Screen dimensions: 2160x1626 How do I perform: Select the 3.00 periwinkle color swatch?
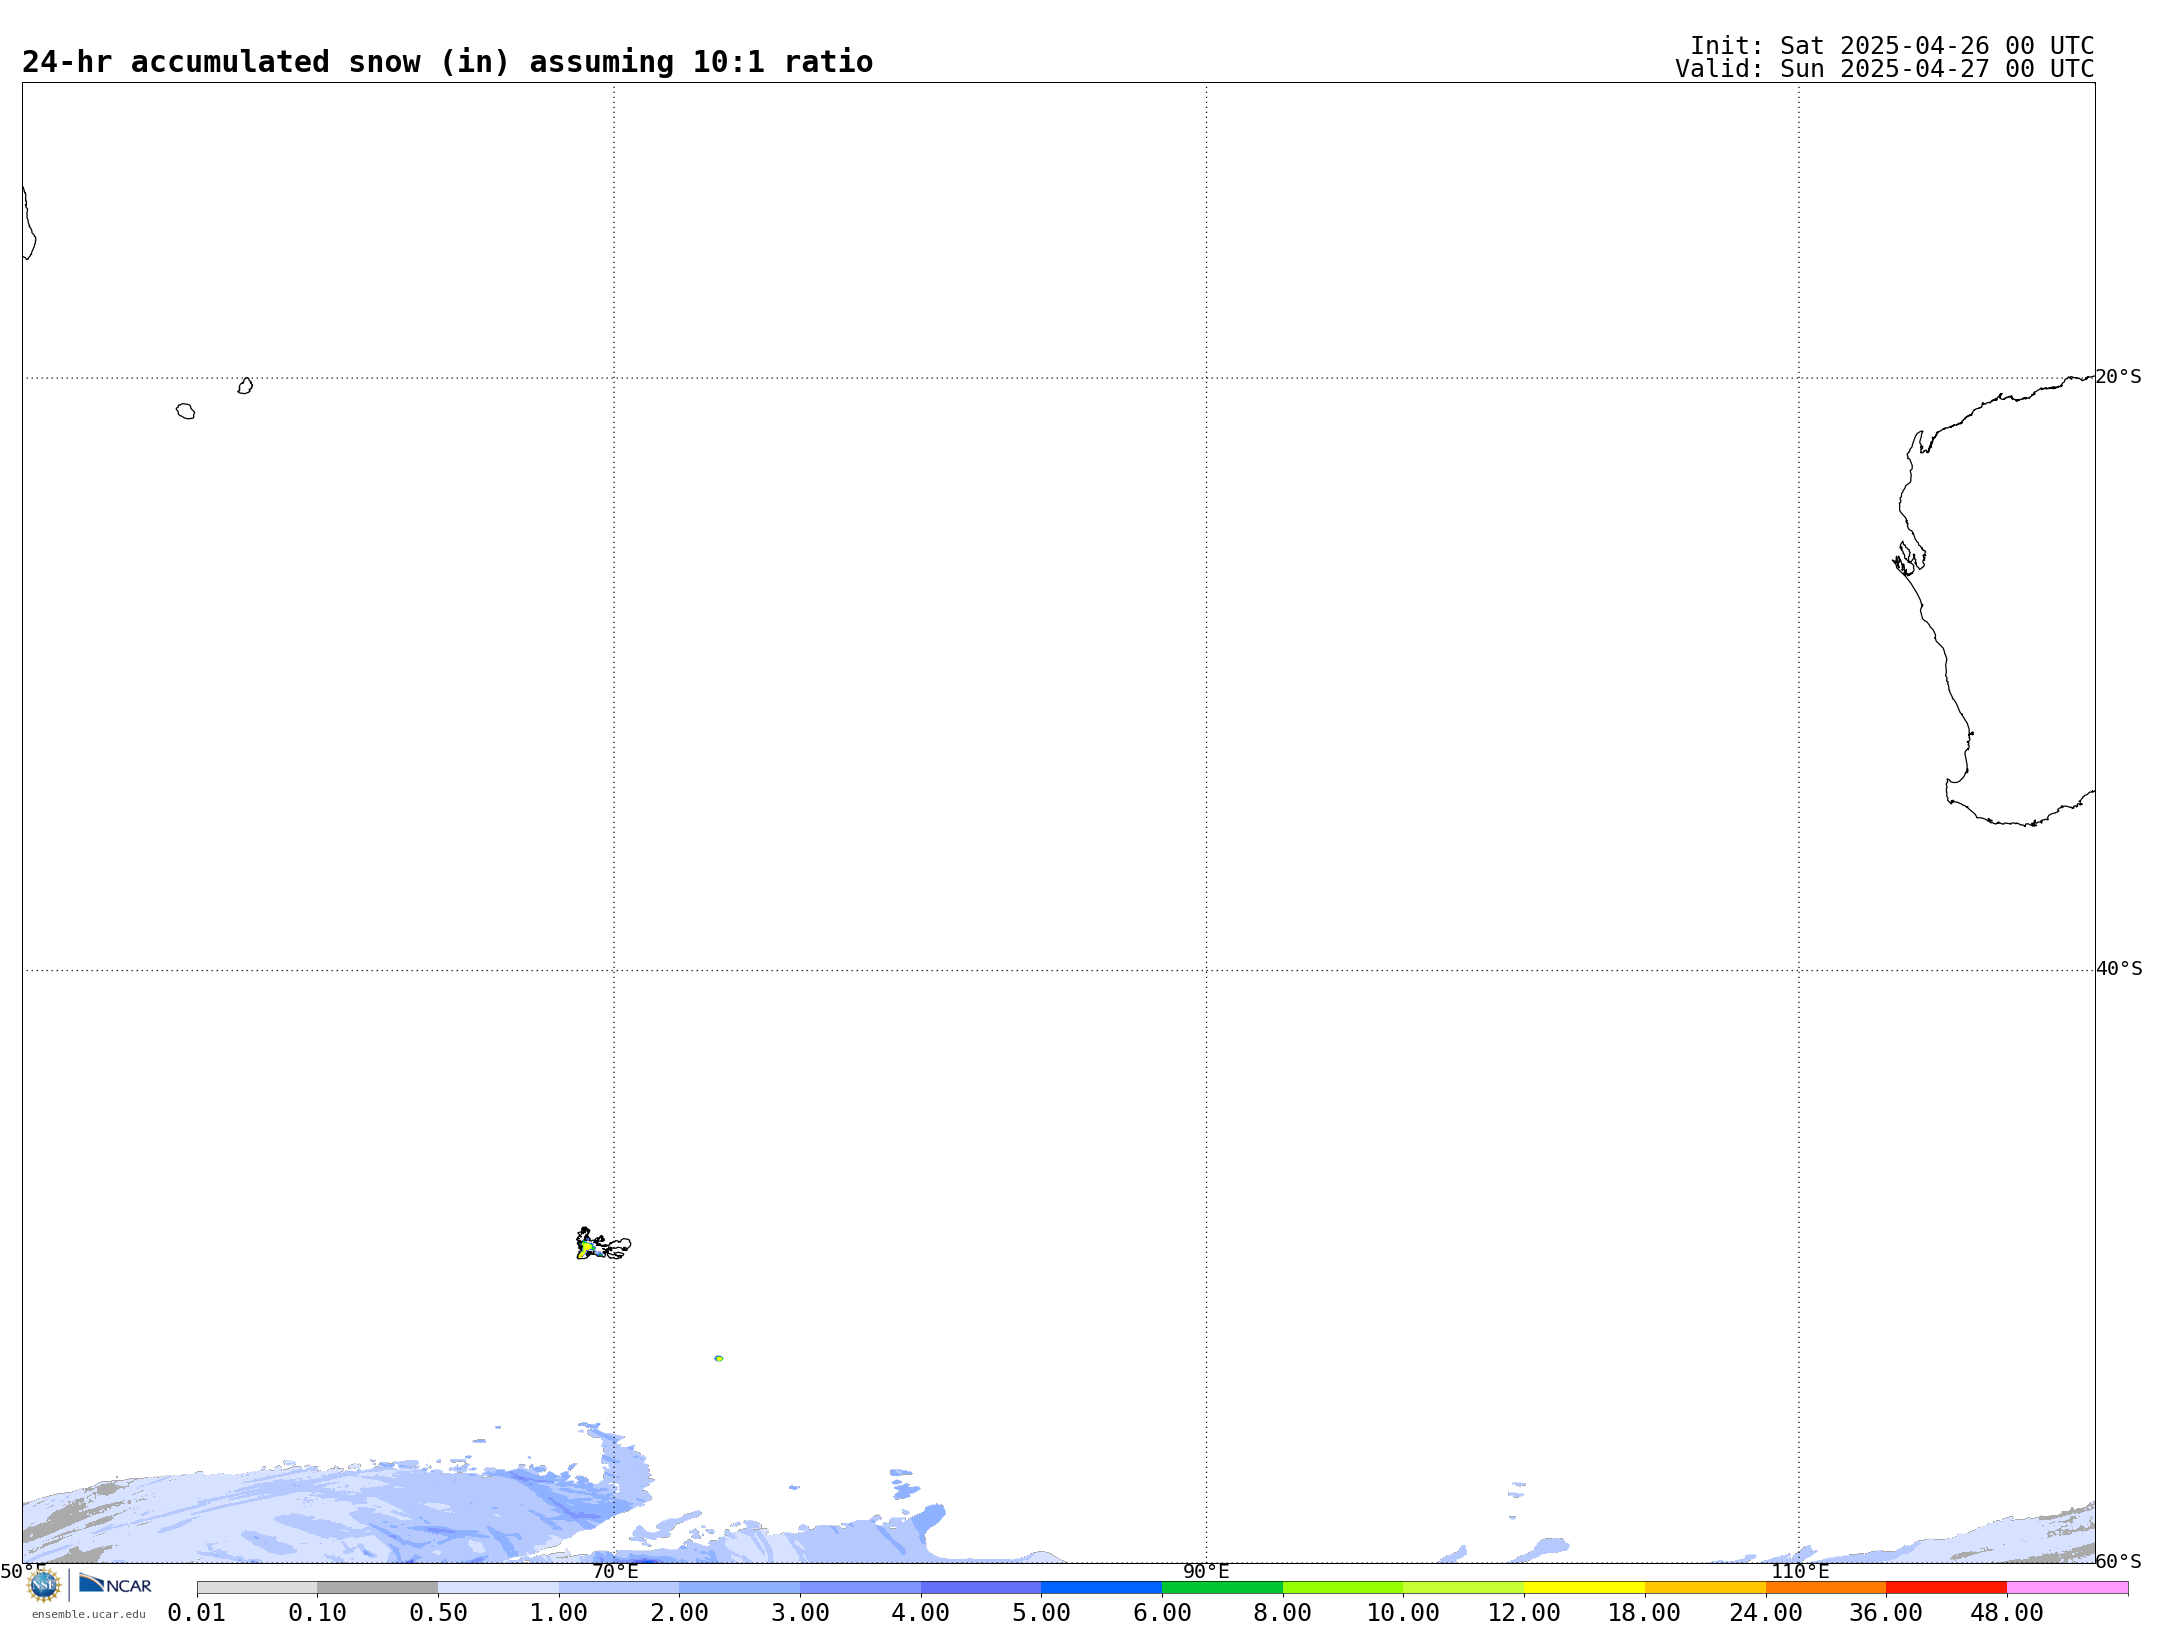pyautogui.click(x=860, y=1588)
